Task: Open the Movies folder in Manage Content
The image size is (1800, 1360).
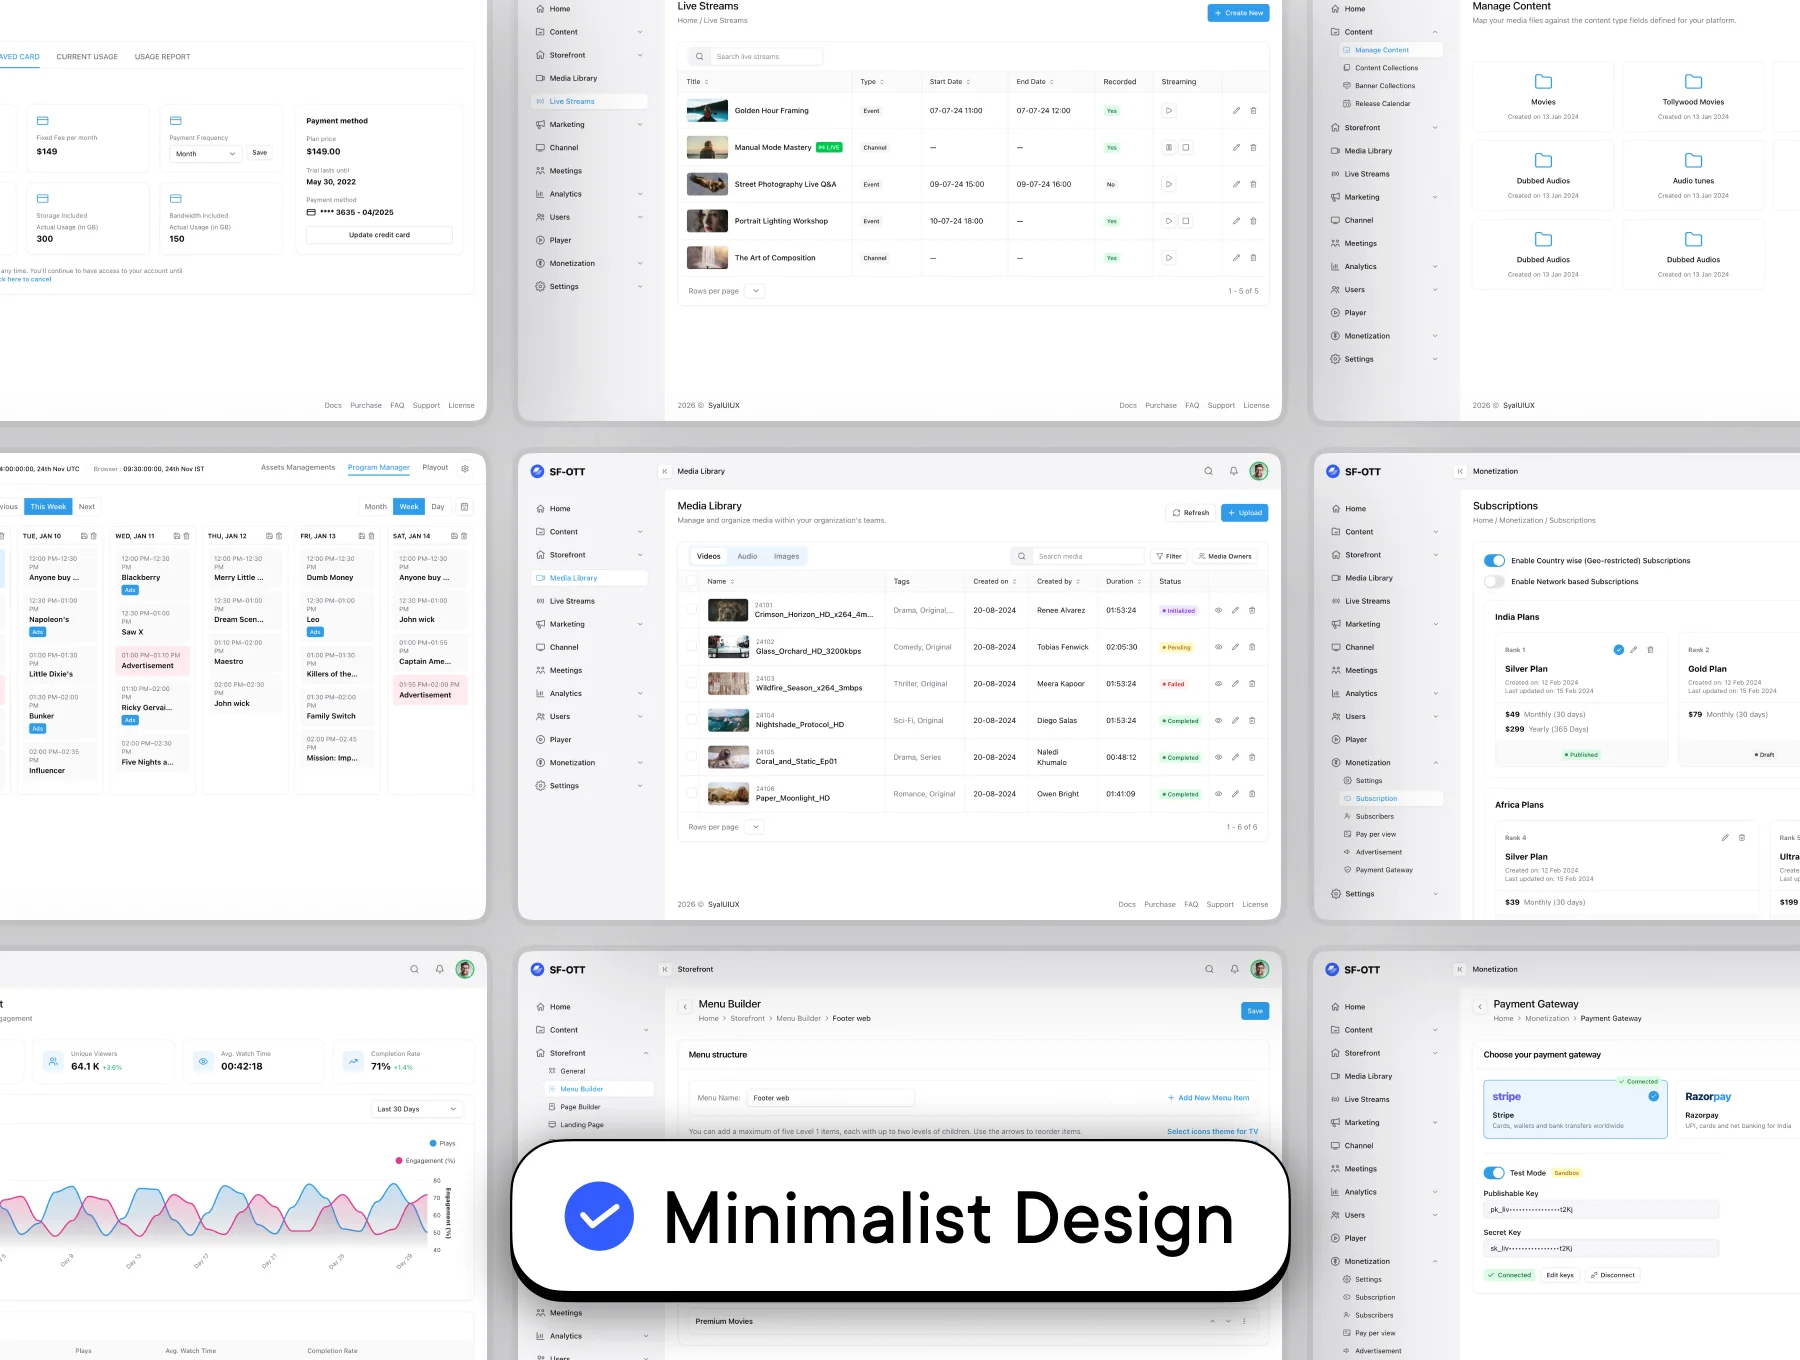Action: point(1543,96)
